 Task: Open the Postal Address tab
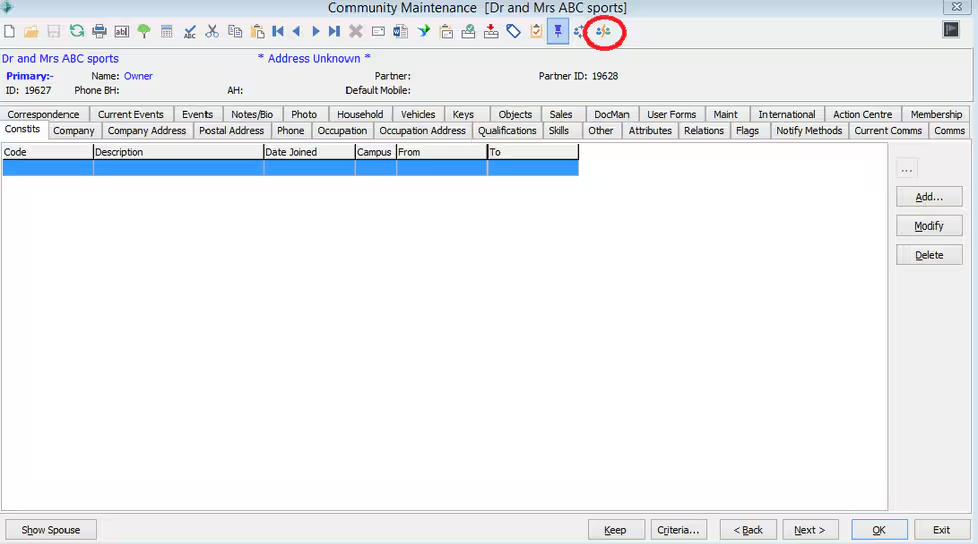tap(231, 130)
